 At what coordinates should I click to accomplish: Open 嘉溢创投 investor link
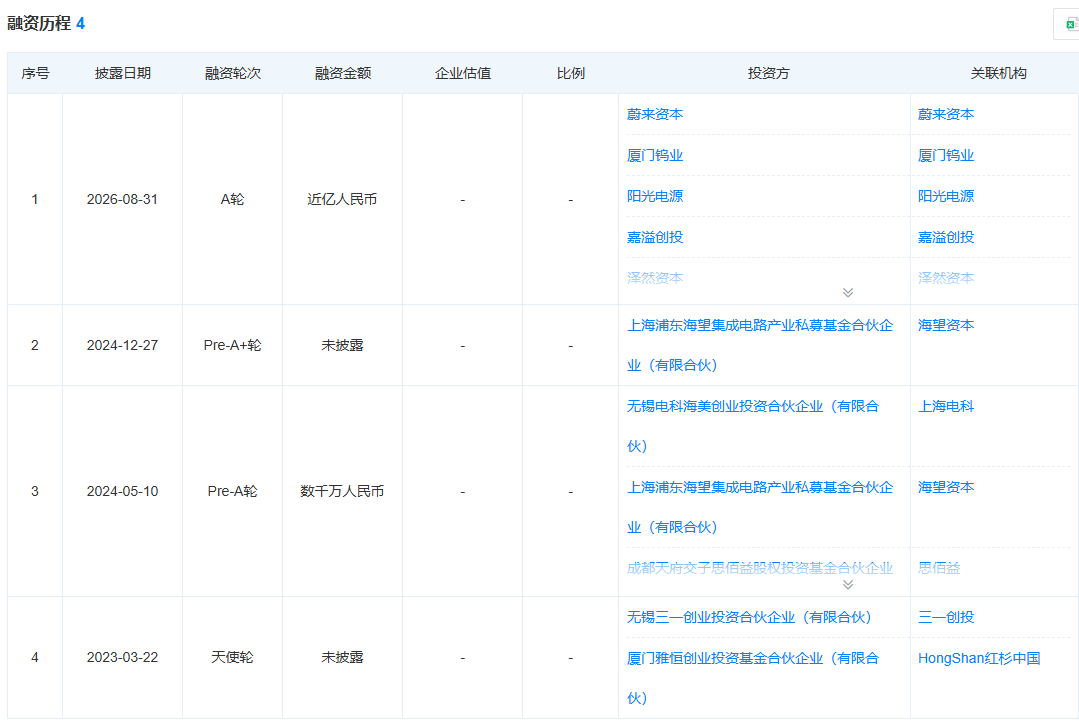(x=654, y=237)
